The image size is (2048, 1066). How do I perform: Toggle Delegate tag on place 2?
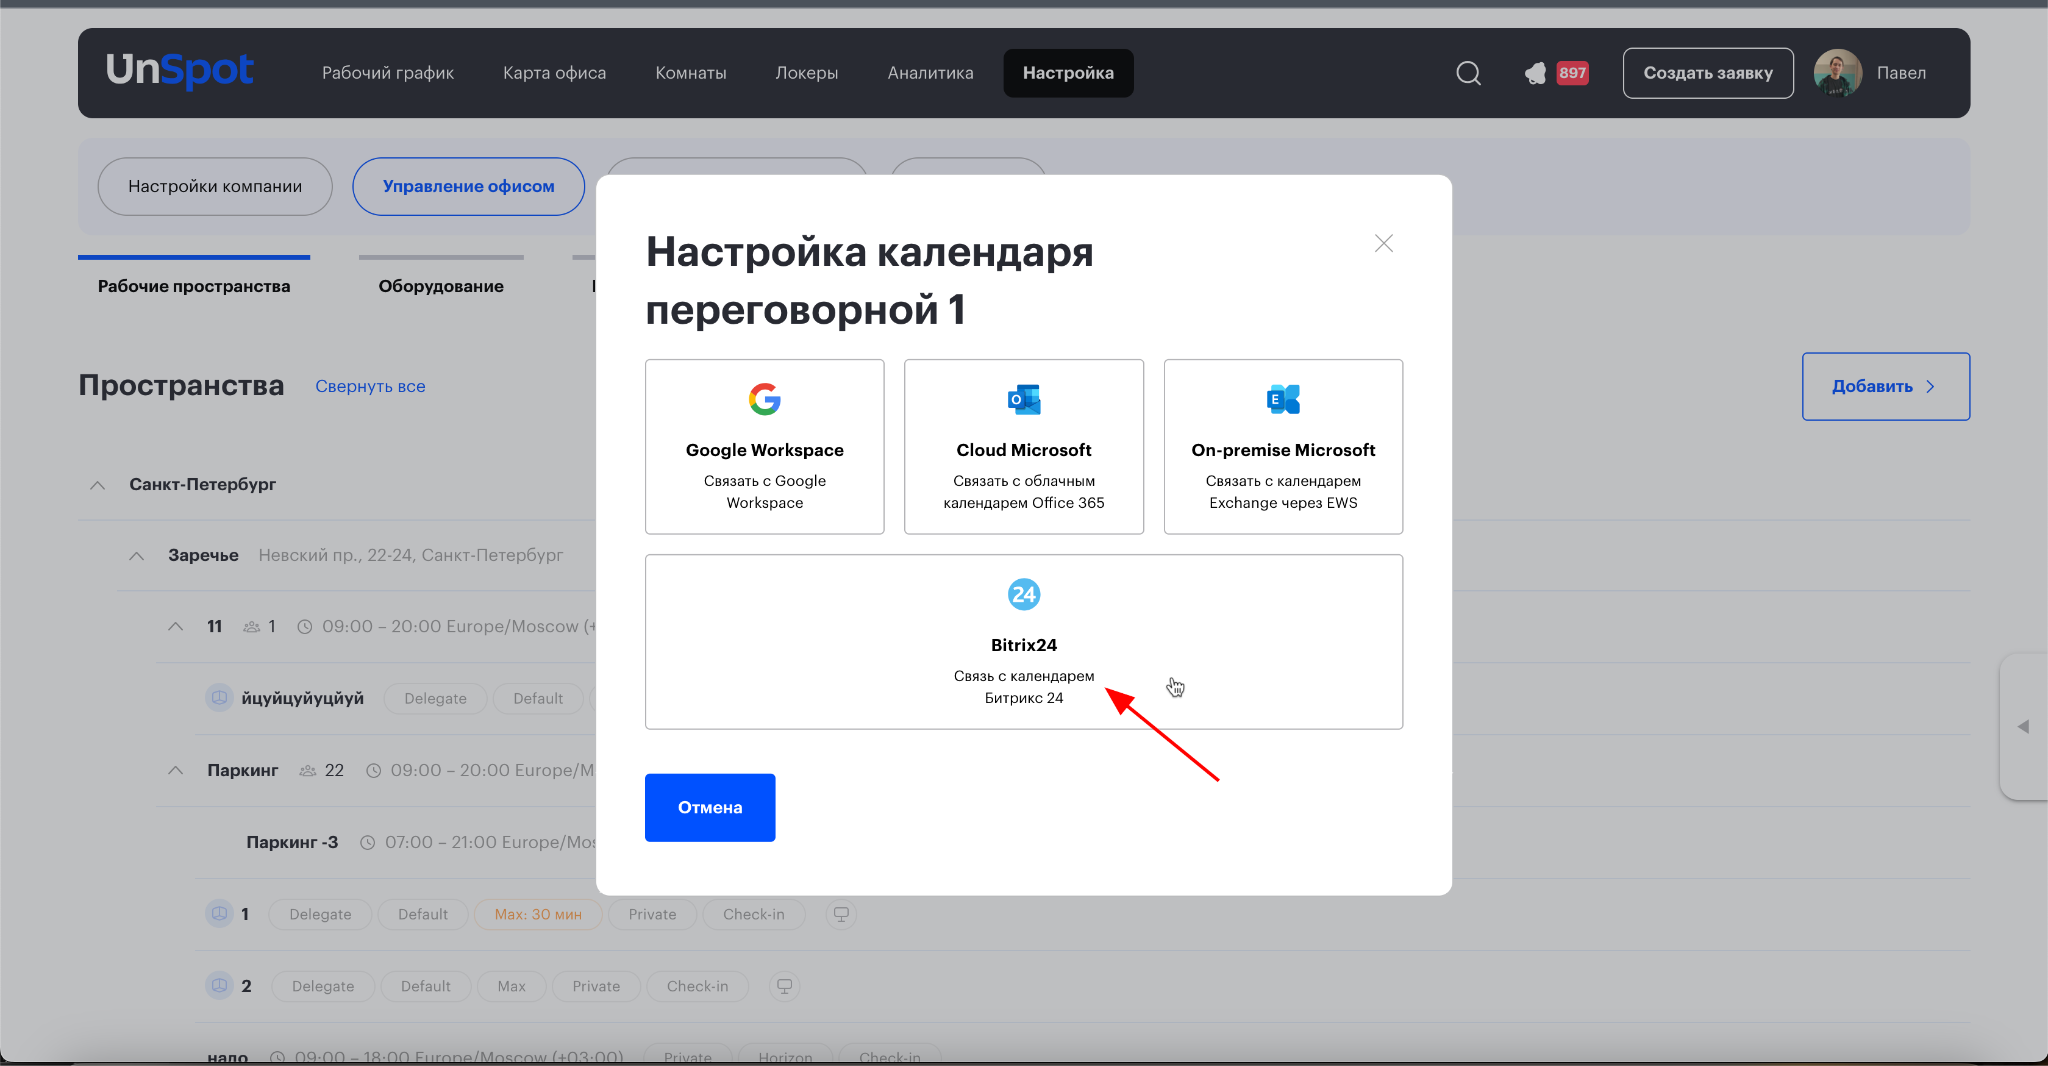click(x=323, y=987)
